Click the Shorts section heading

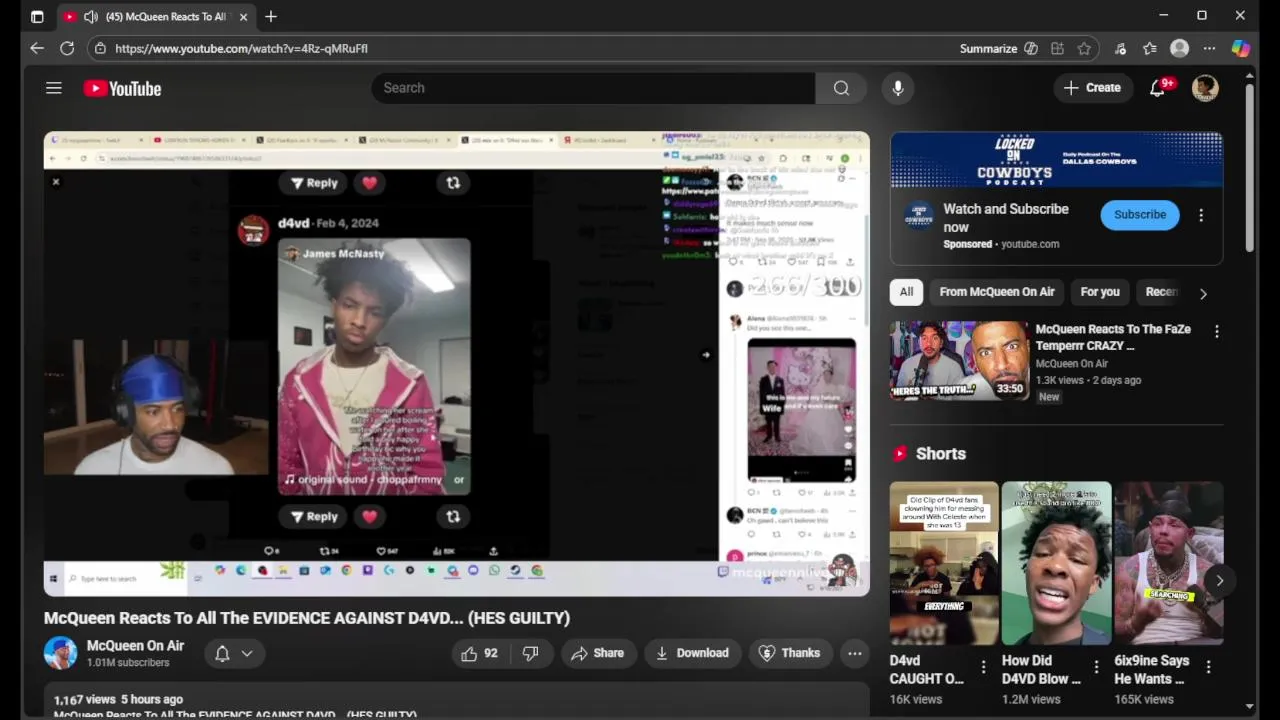point(941,454)
